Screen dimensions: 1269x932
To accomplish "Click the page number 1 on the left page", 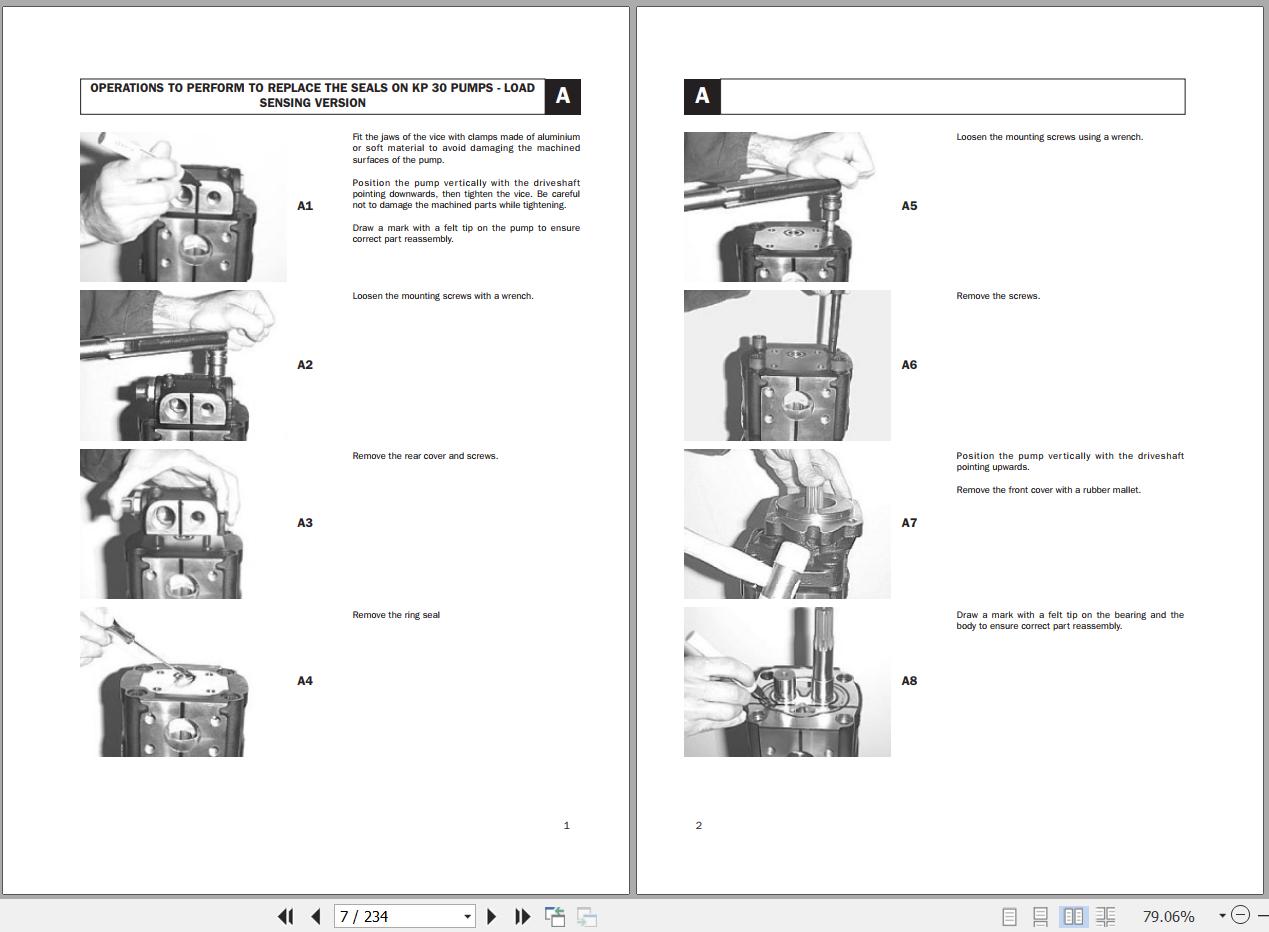I will click(566, 825).
